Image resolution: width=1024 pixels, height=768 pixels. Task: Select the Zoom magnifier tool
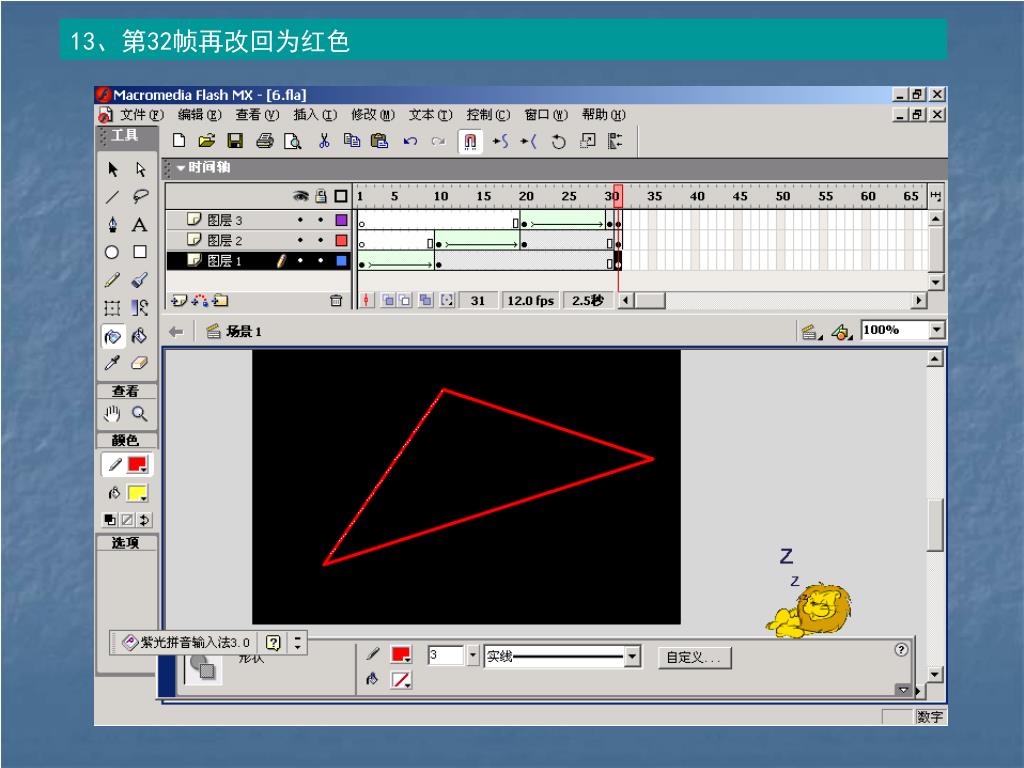[x=140, y=413]
